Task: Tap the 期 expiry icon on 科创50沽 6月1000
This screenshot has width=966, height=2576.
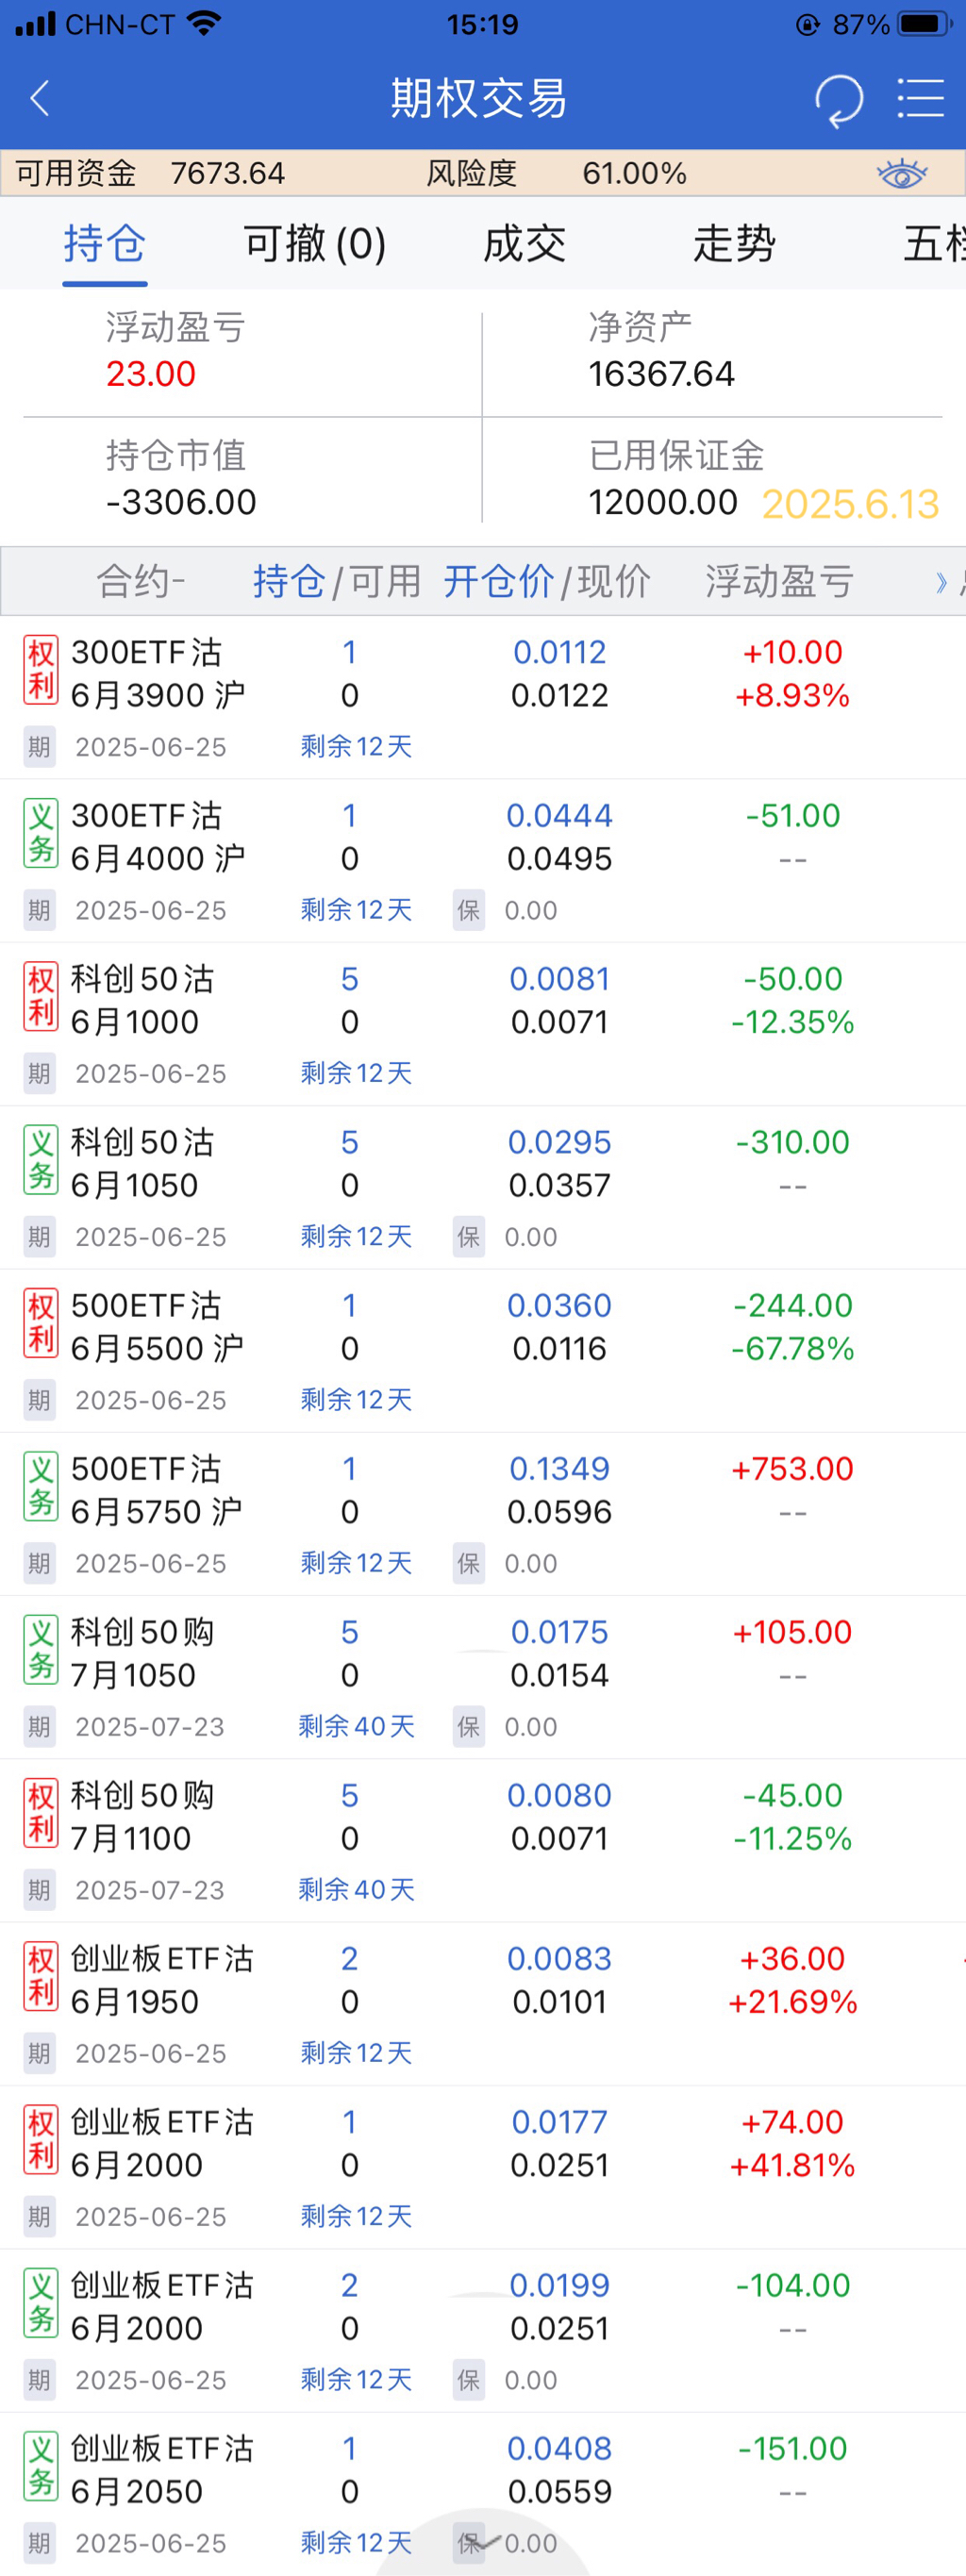Action: coord(39,1073)
